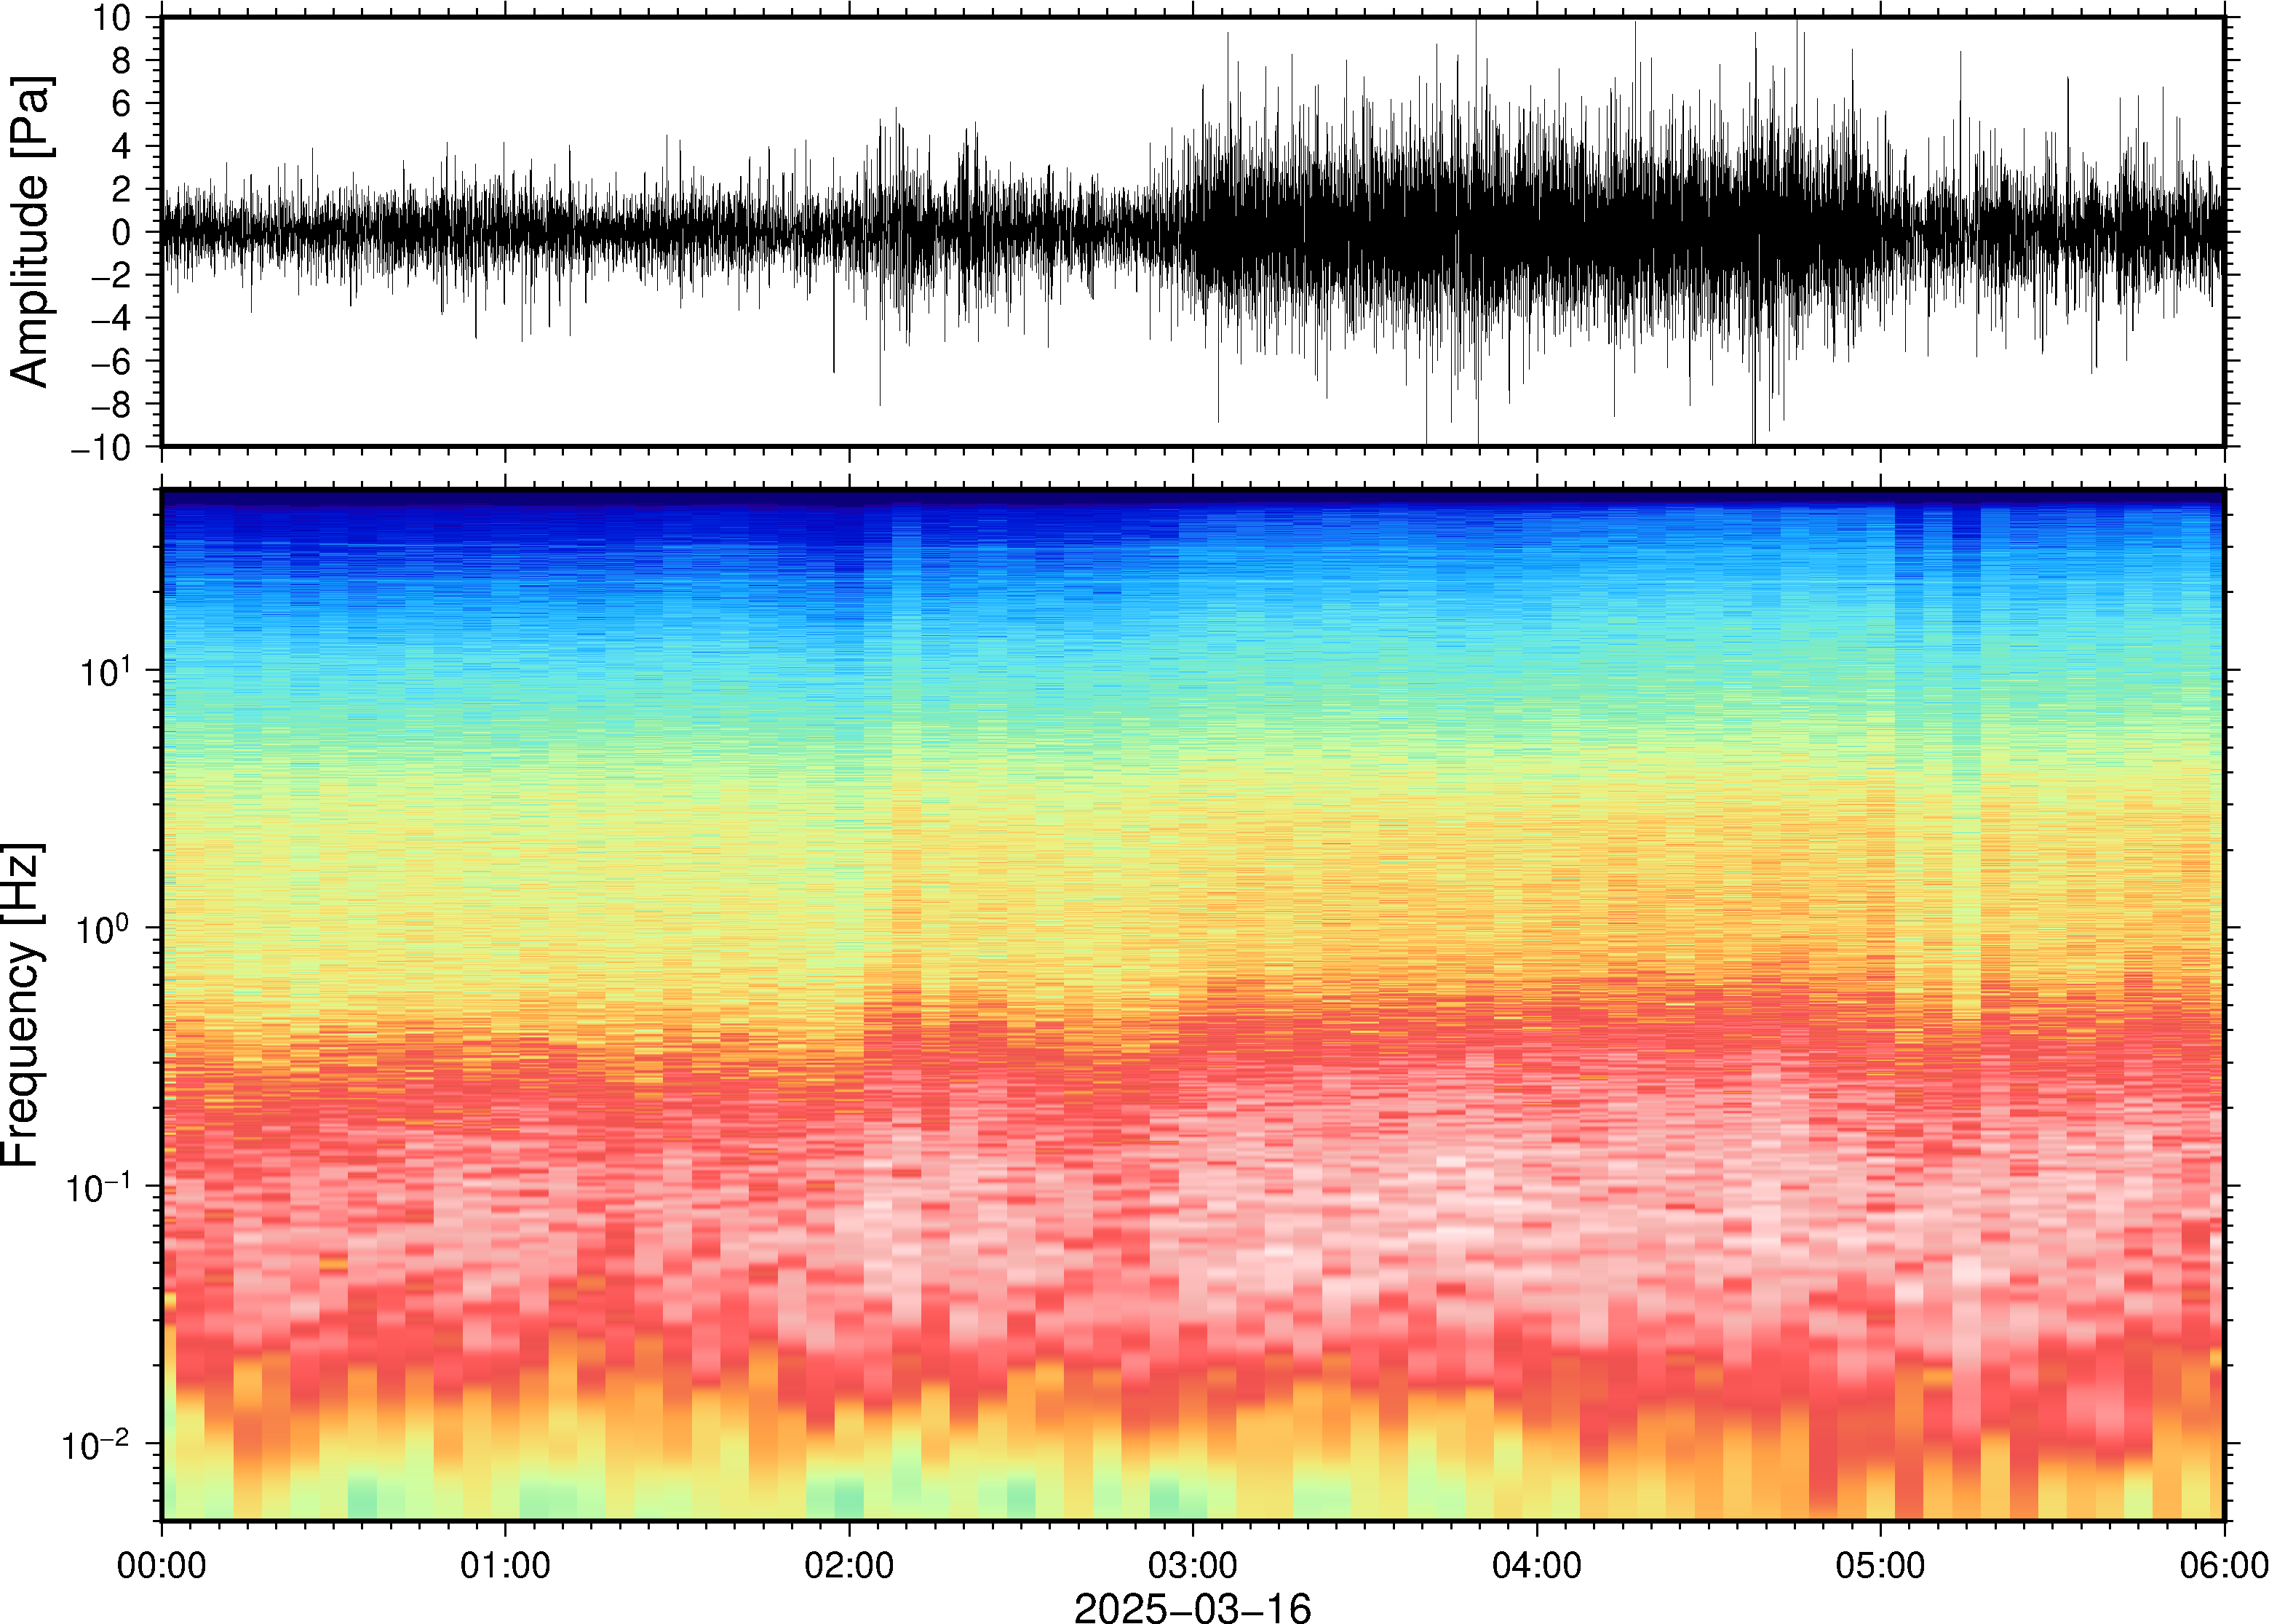This screenshot has width=2269, height=1624.
Task: Click the '00:00' time tick label
Action: (162, 1565)
